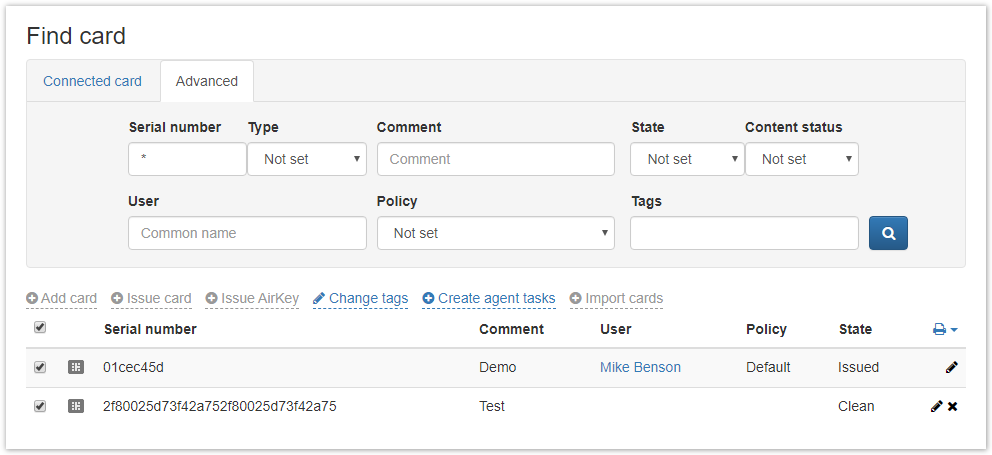Click the Create agent tasks link
The image size is (992, 455).
point(489,298)
